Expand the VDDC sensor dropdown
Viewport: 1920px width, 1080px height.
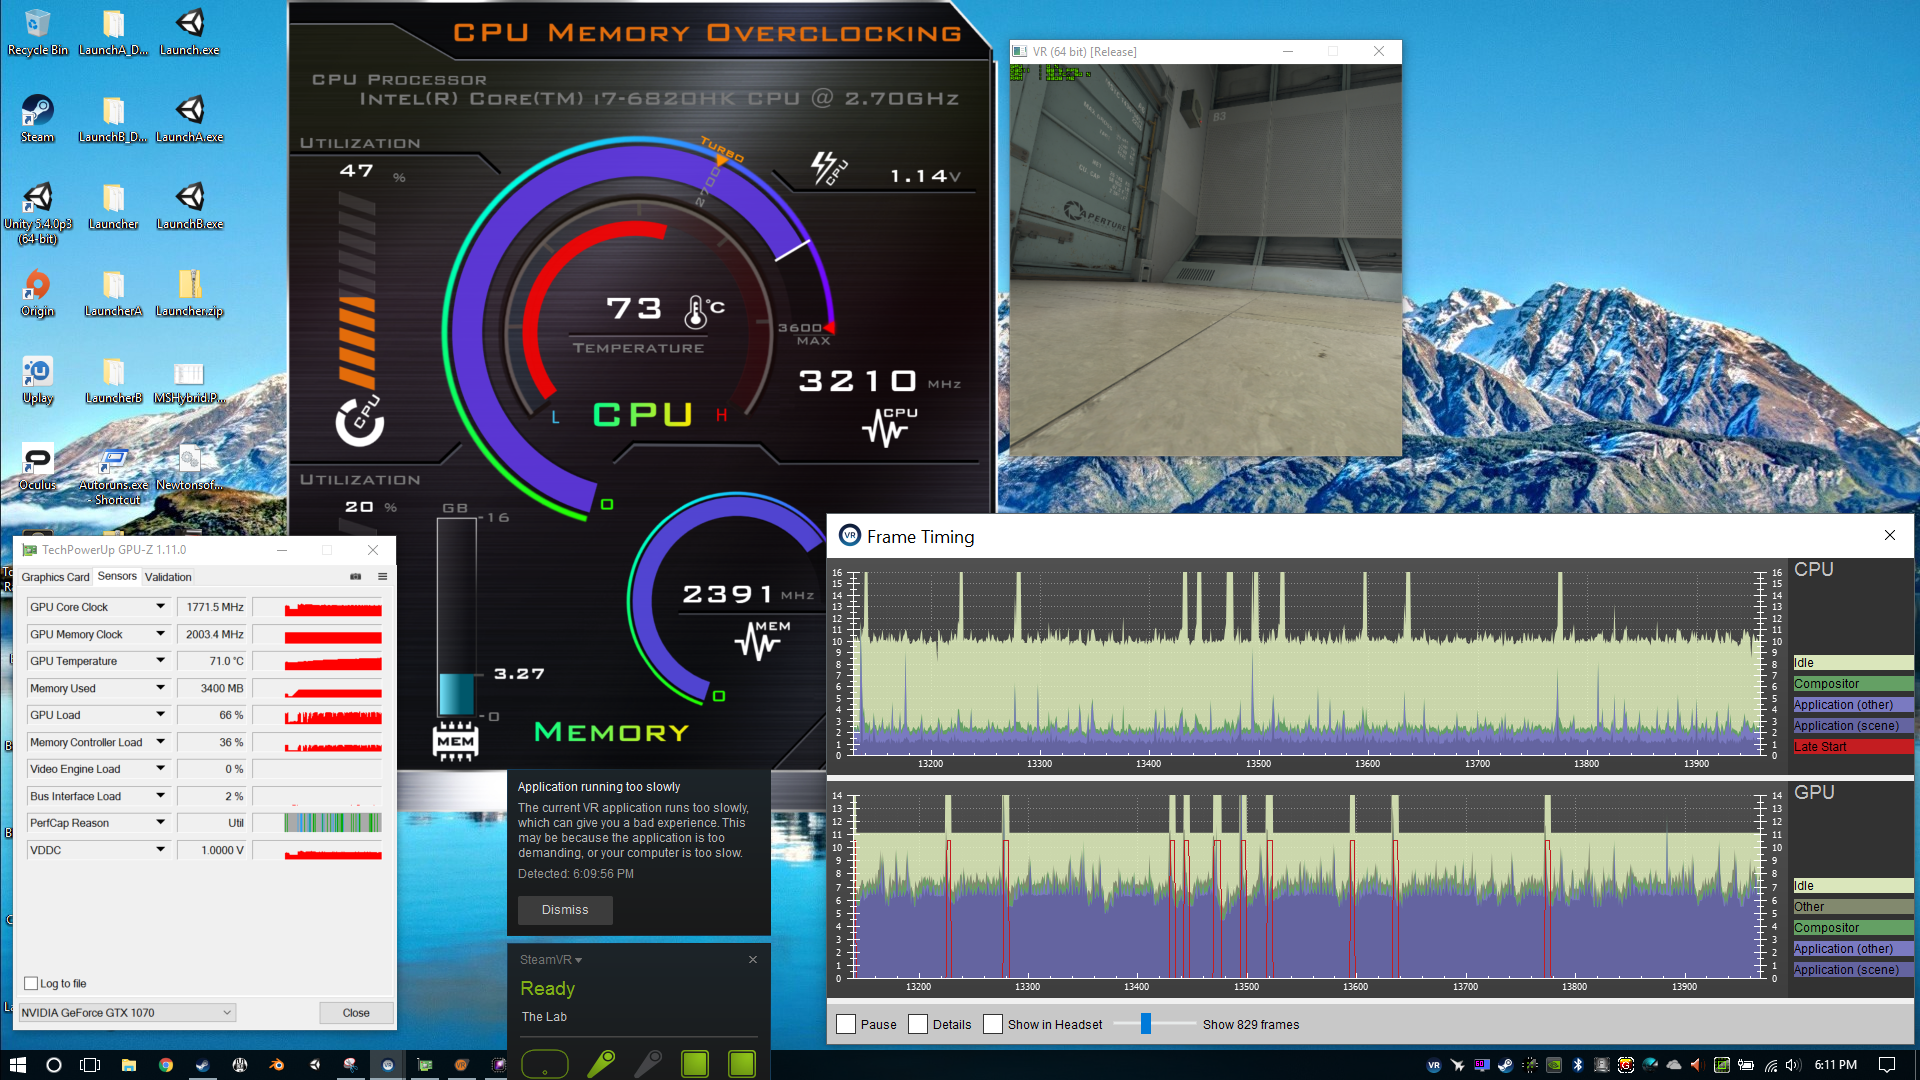[160, 850]
